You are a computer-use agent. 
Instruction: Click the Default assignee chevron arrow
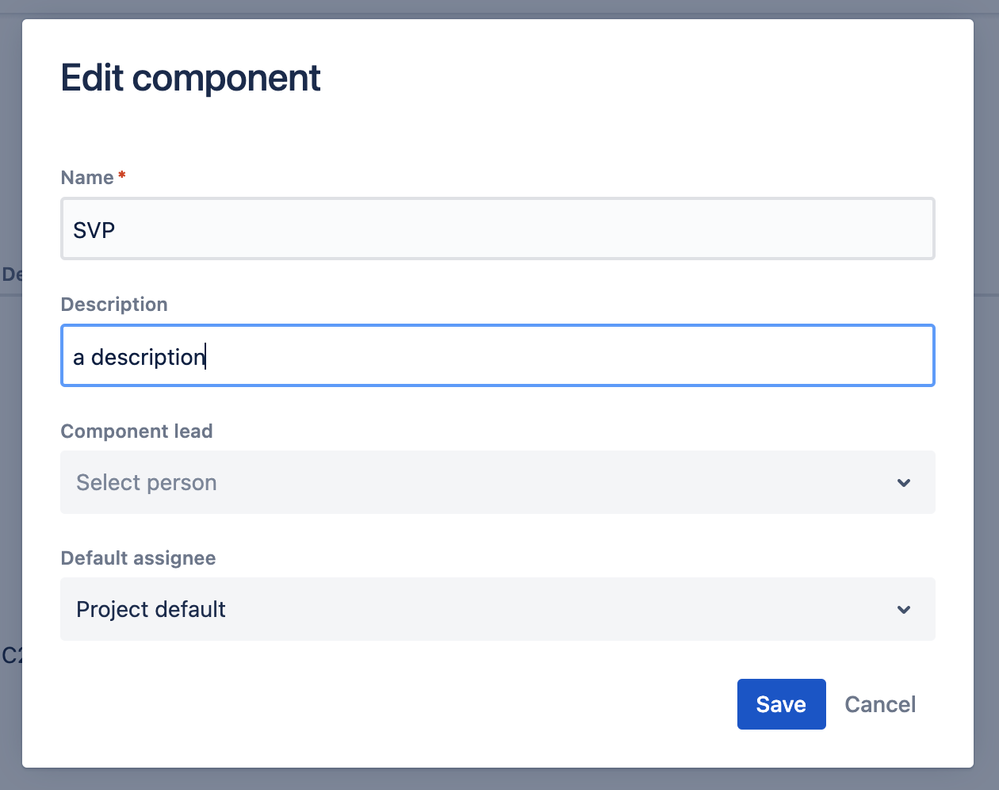[x=903, y=610]
